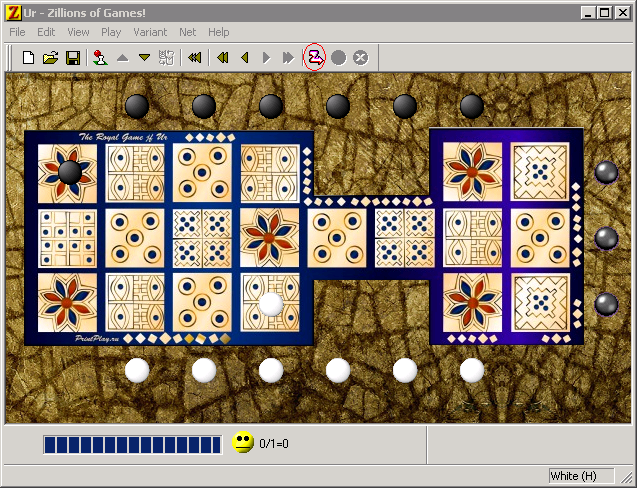Open a saved game via the folder icon
Image resolution: width=637 pixels, height=488 pixels.
pos(50,58)
